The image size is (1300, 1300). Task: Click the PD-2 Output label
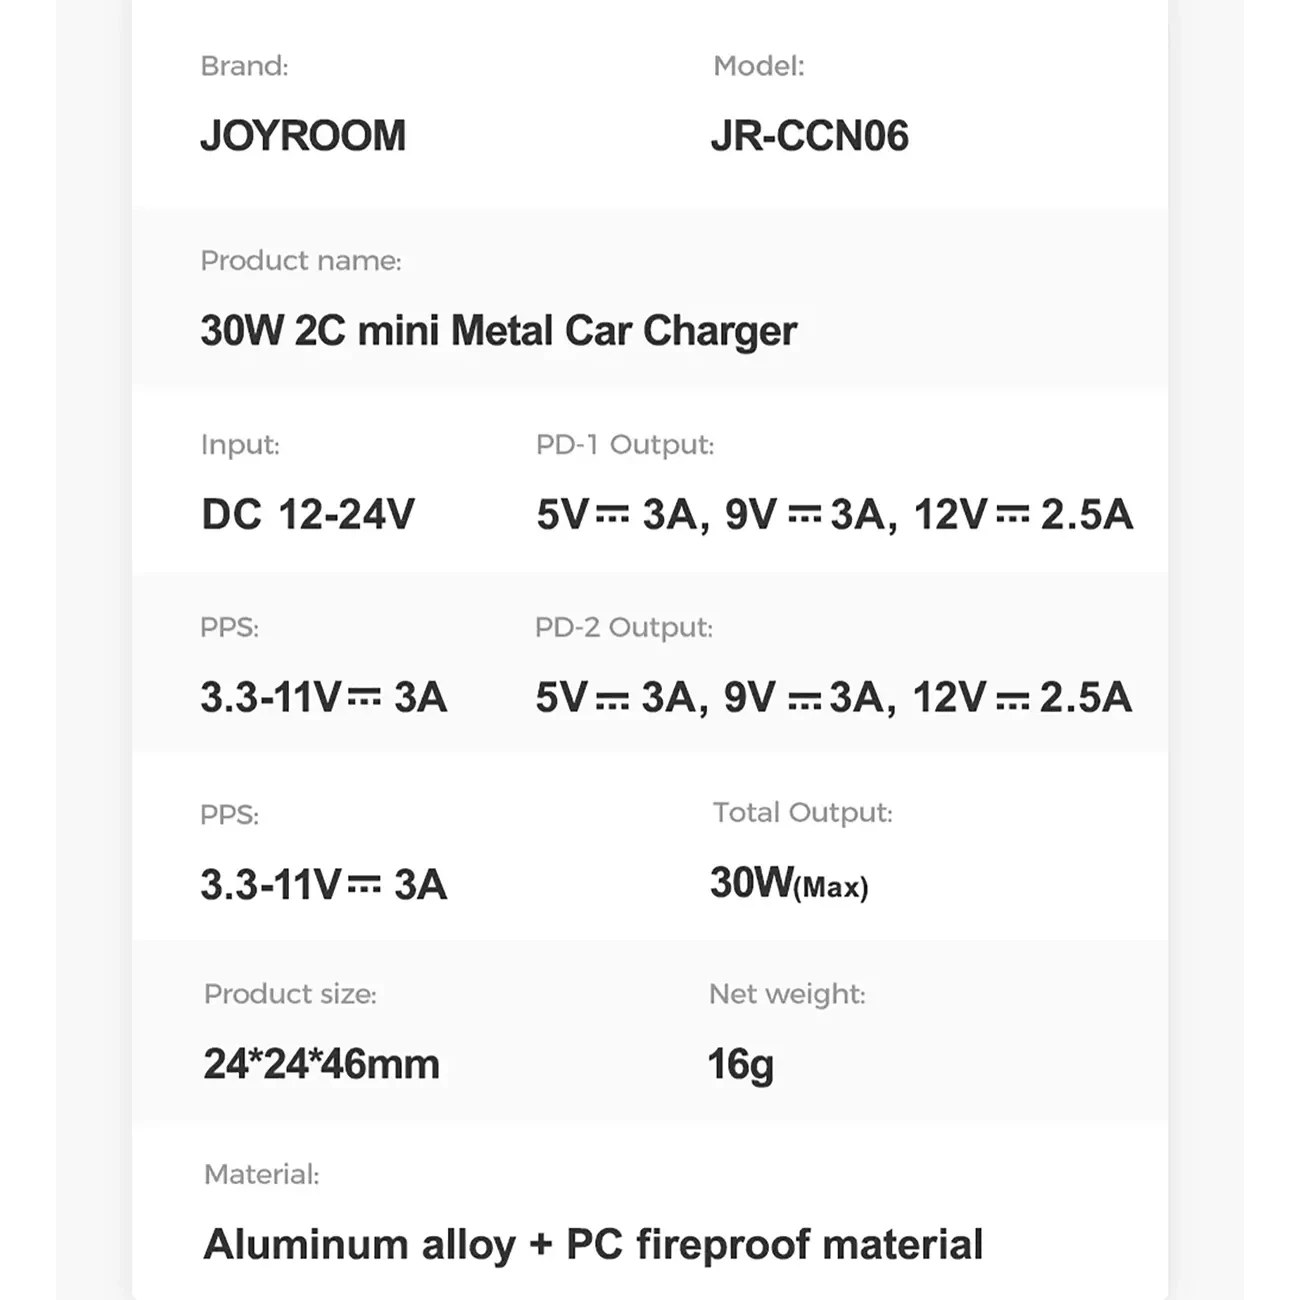click(623, 628)
